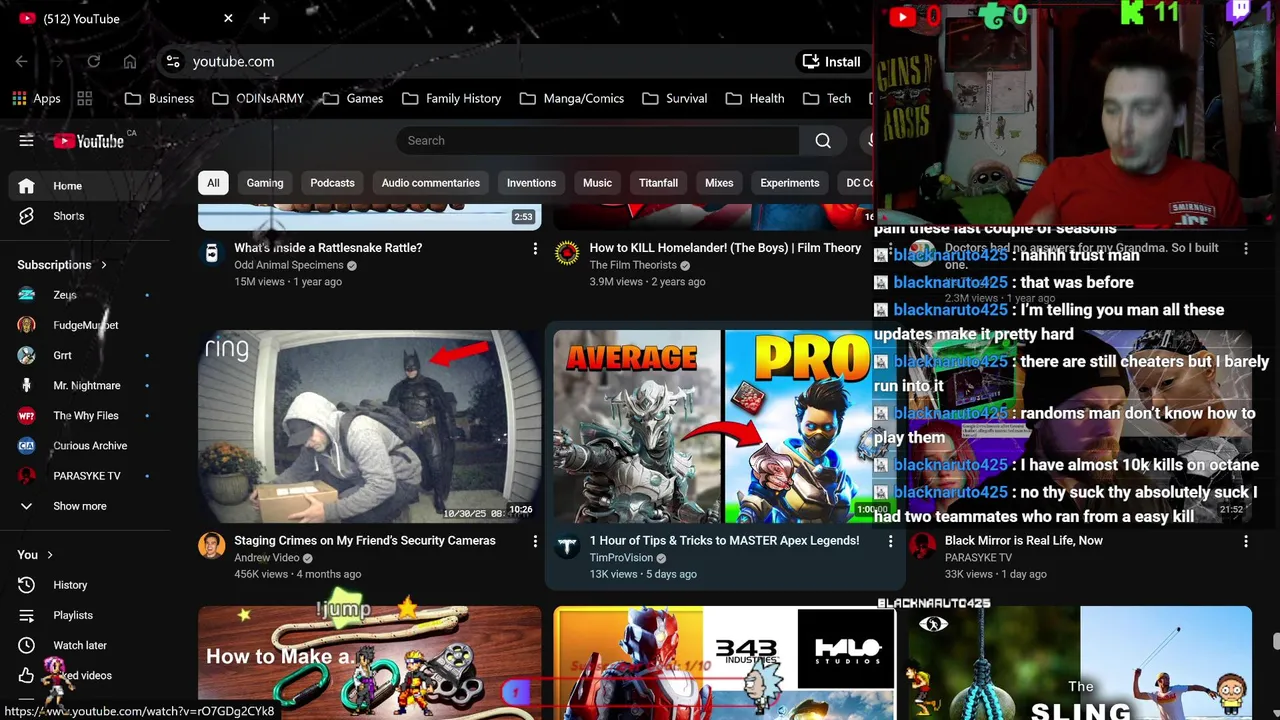Open the Survival bookmarks folder

pyautogui.click(x=675, y=99)
